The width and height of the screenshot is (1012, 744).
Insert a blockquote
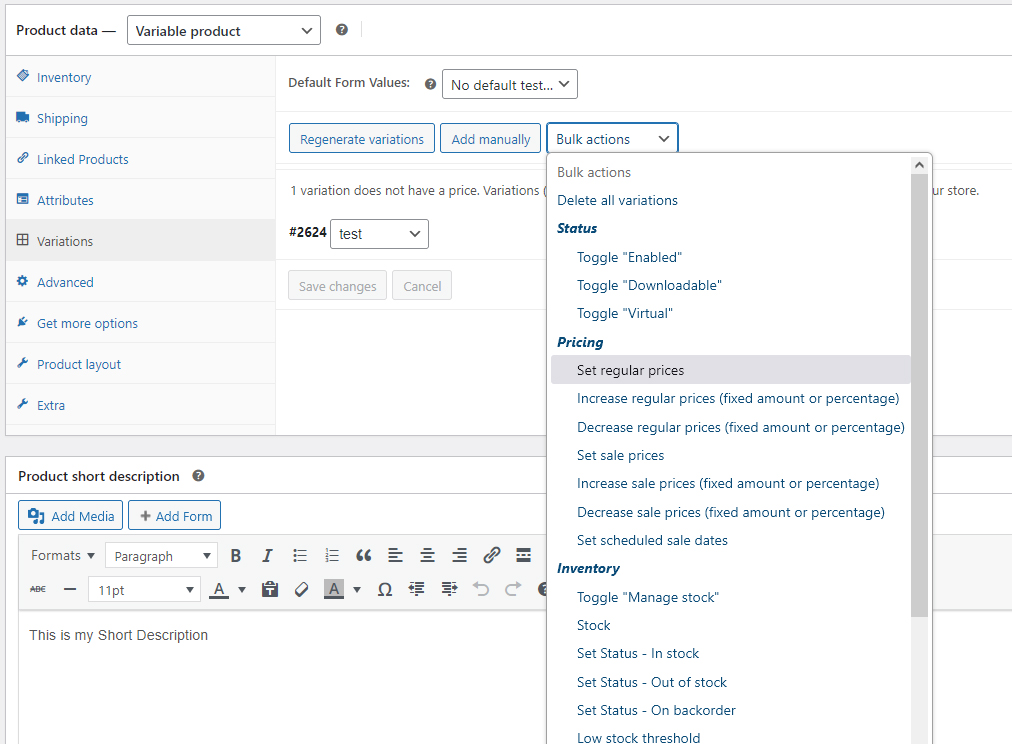tap(364, 556)
